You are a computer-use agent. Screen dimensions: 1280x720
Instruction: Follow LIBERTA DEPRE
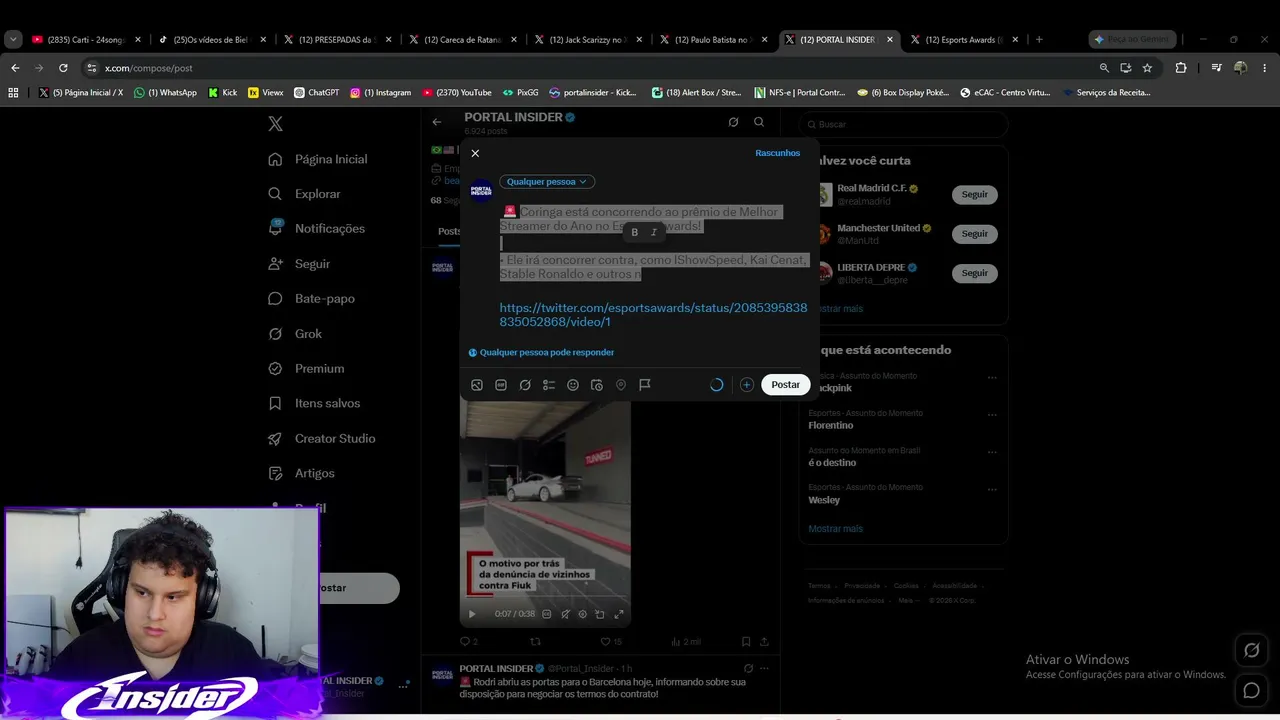(974, 273)
